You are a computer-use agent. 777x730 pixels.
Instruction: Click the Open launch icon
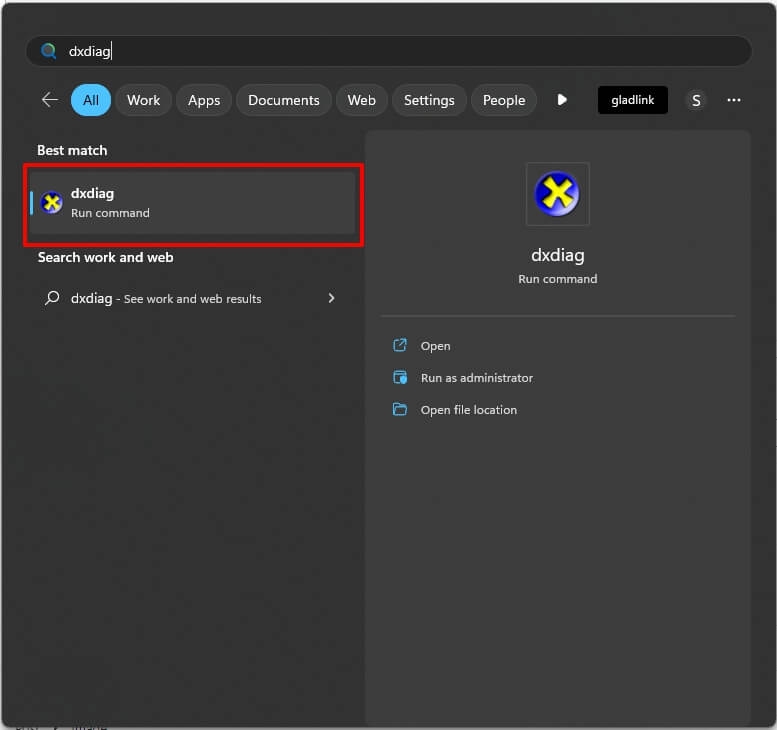[399, 345]
